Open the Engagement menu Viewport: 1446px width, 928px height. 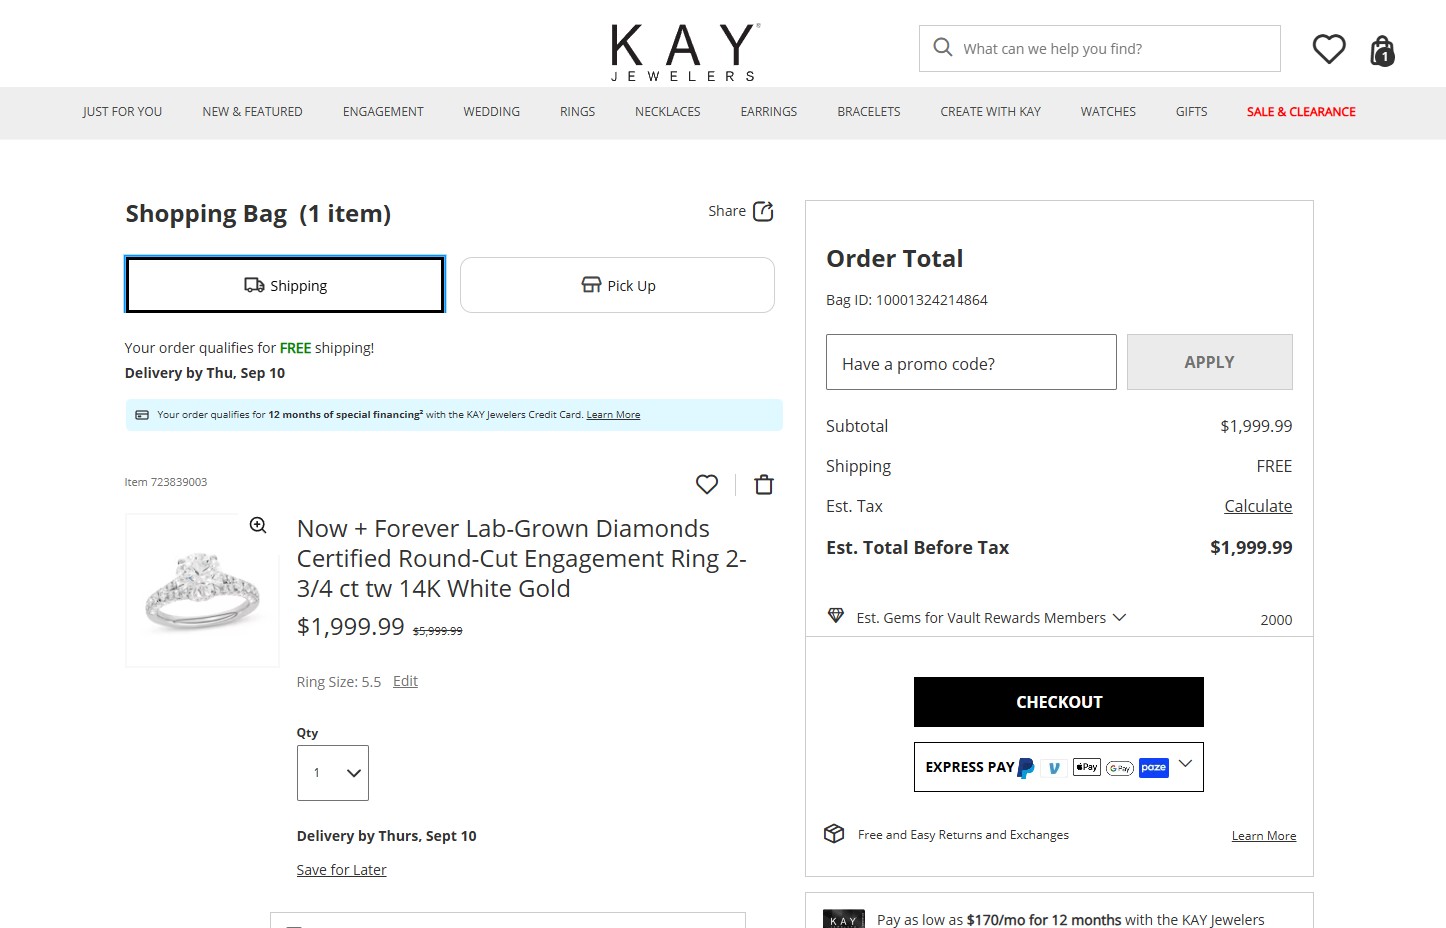(383, 112)
